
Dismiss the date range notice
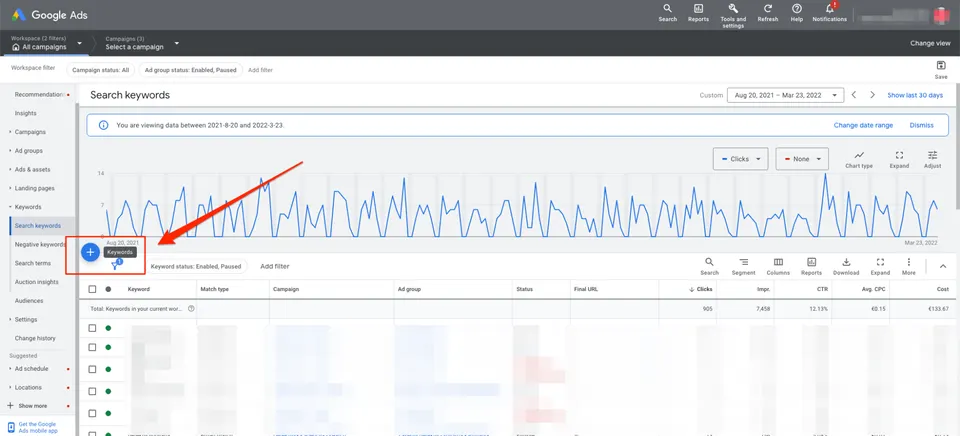pos(921,125)
